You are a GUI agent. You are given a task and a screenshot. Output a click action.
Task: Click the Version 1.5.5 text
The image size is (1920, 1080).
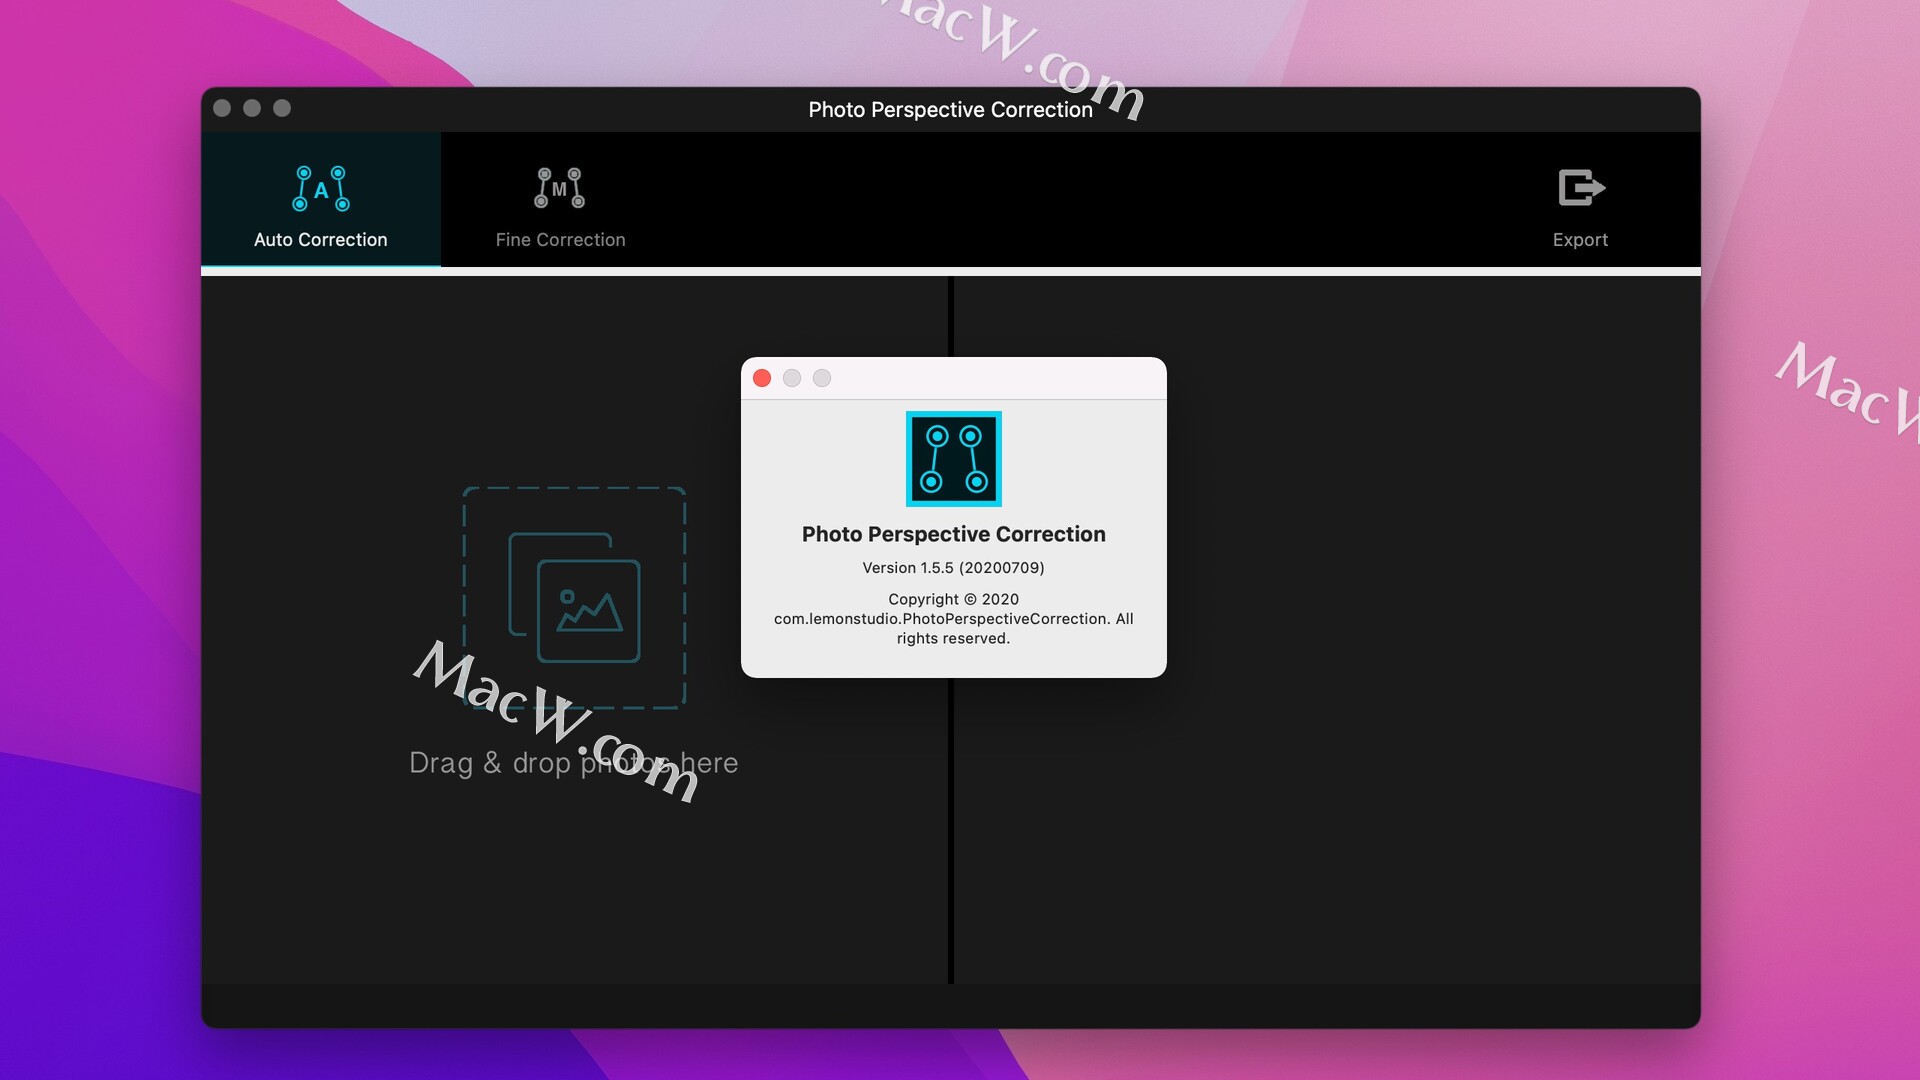coord(953,568)
